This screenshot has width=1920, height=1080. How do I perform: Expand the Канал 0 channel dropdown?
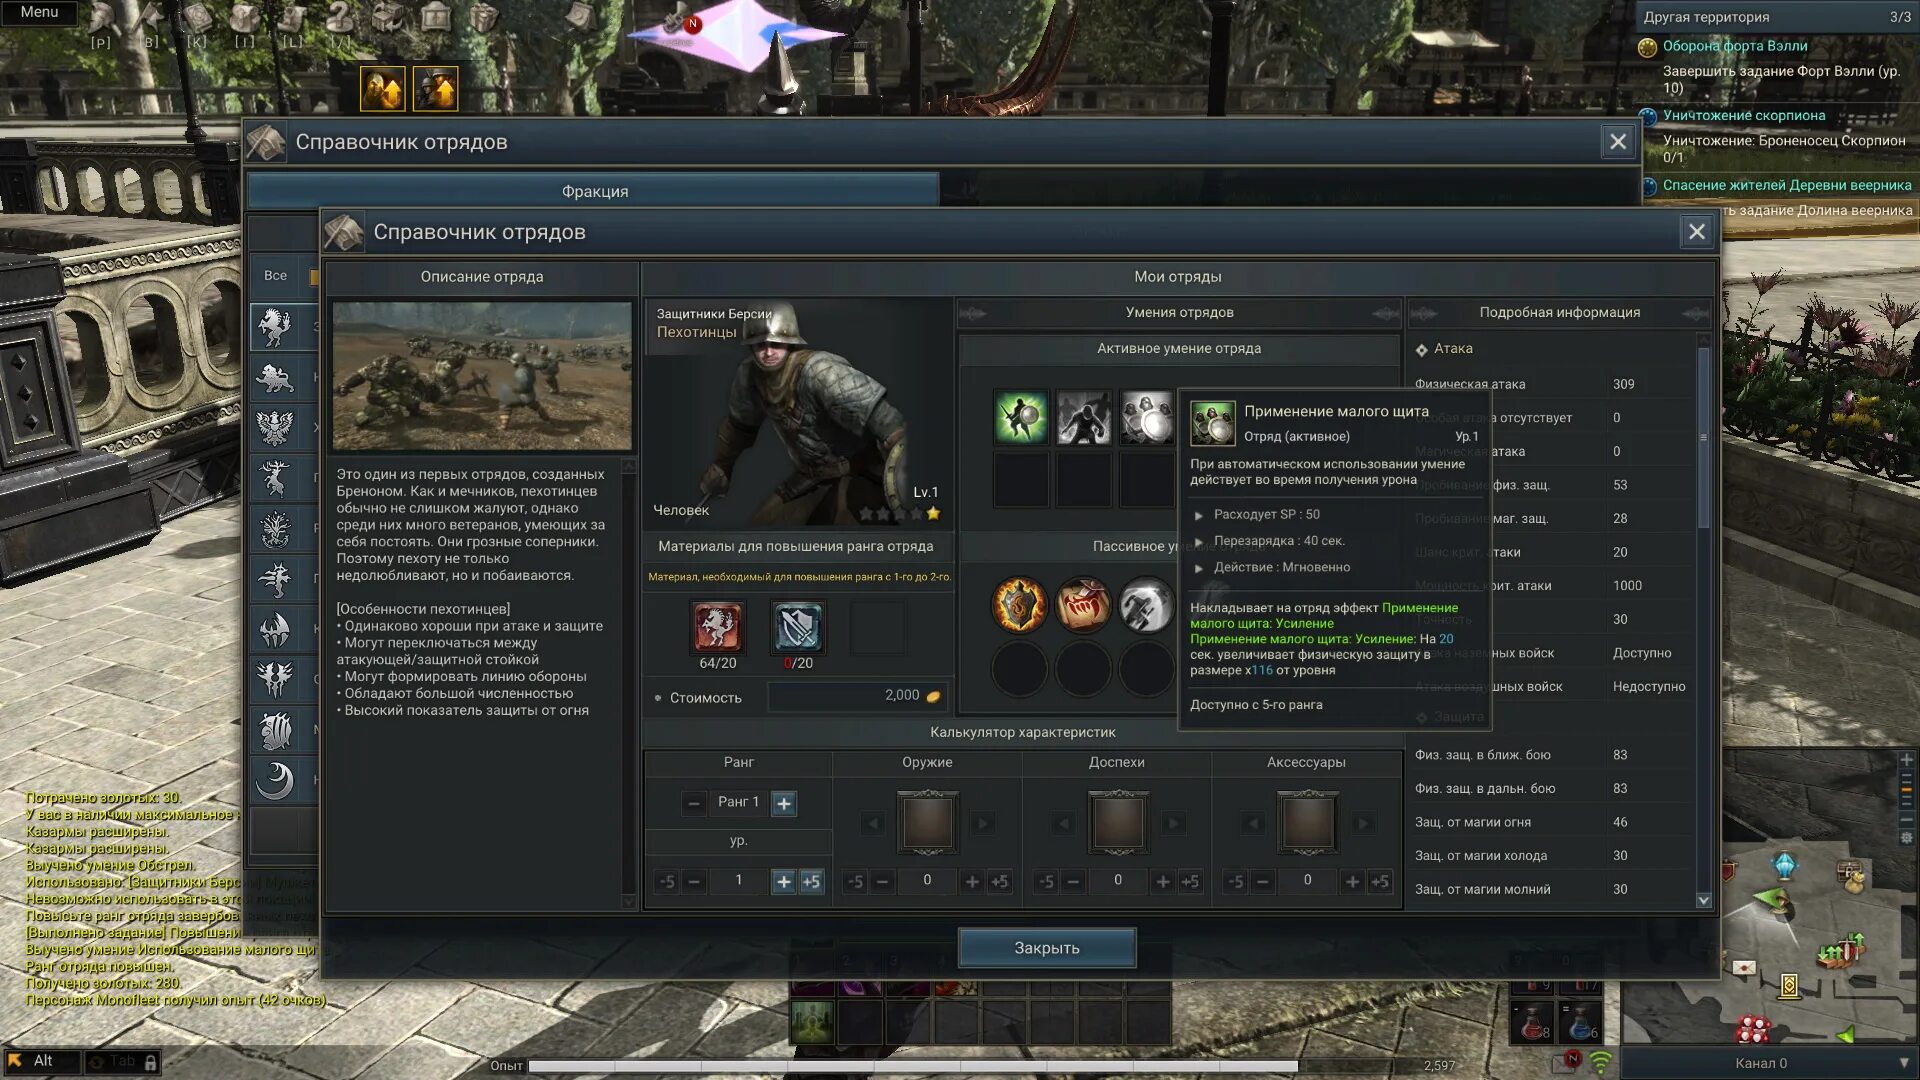click(1903, 1063)
